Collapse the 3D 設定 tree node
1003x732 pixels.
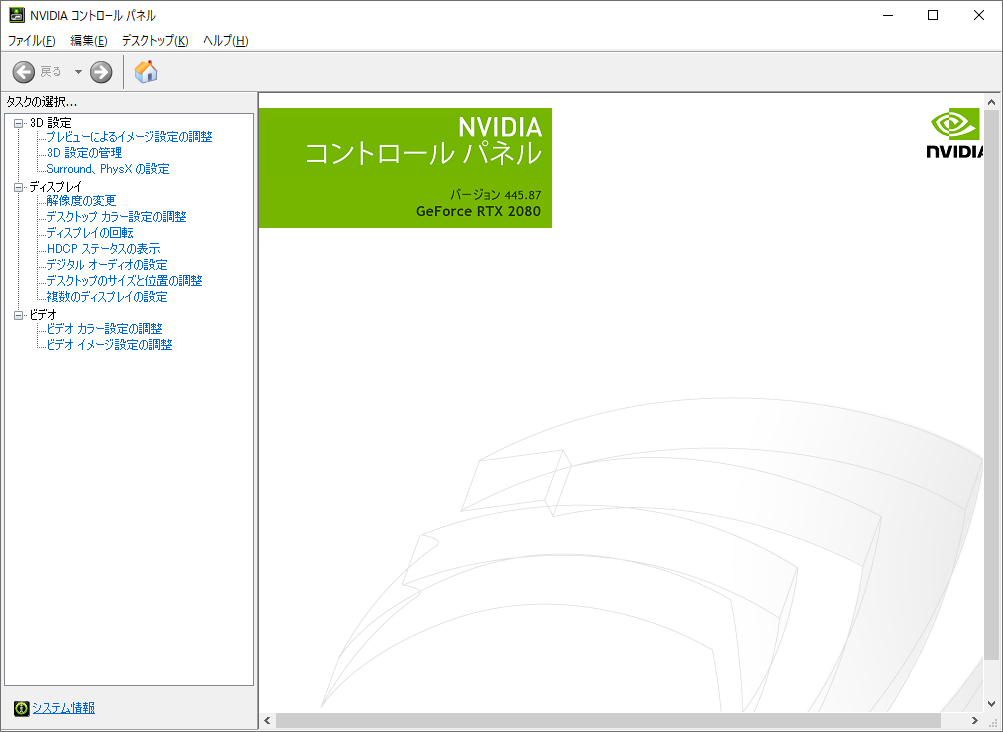pyautogui.click(x=19, y=123)
